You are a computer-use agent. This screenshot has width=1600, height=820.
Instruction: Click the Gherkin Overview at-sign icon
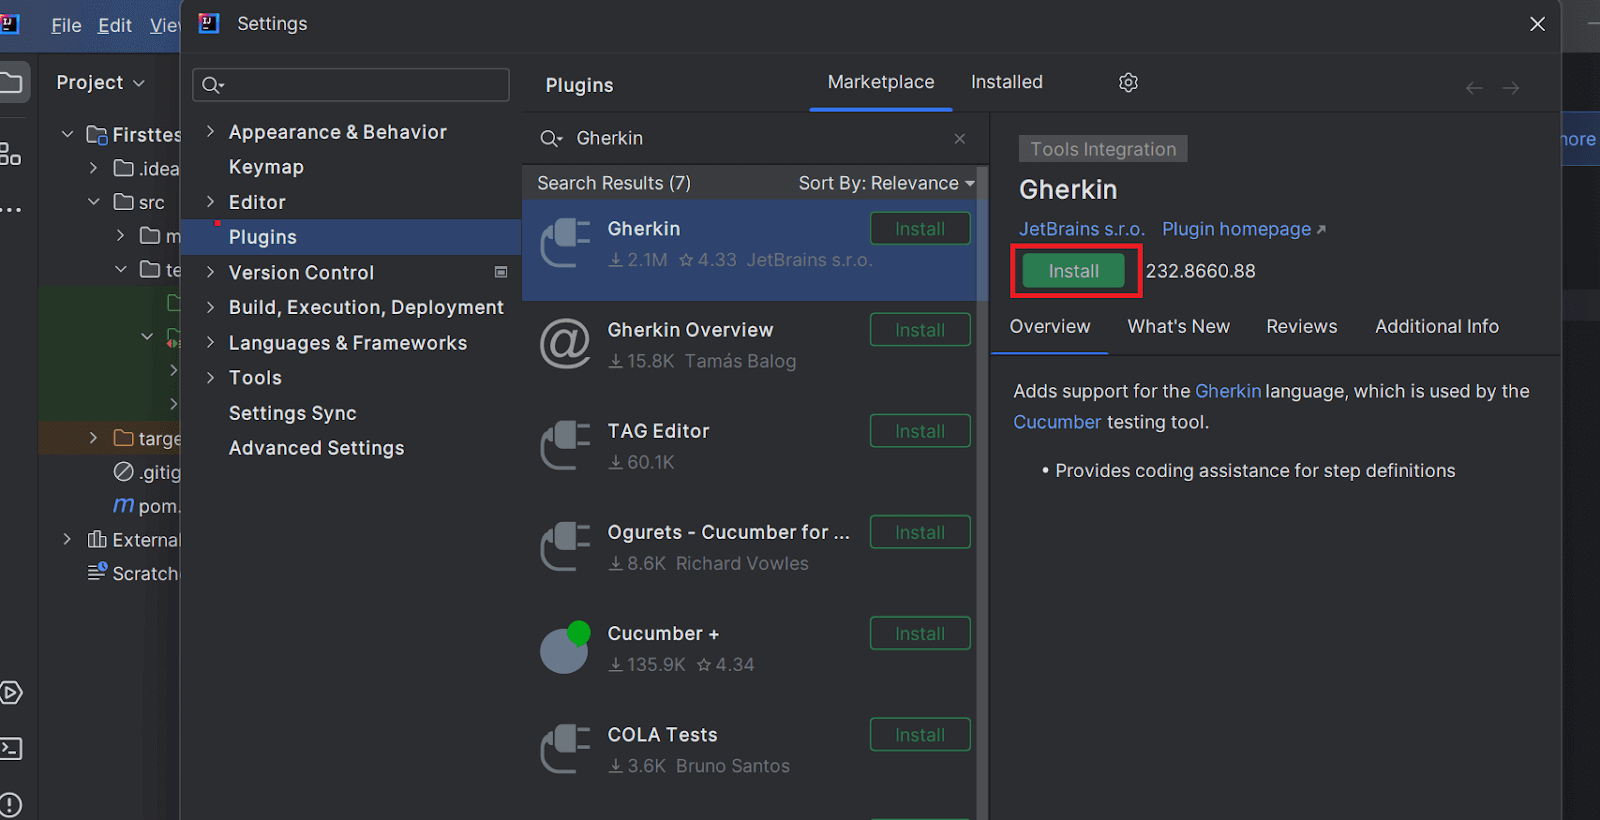point(565,344)
